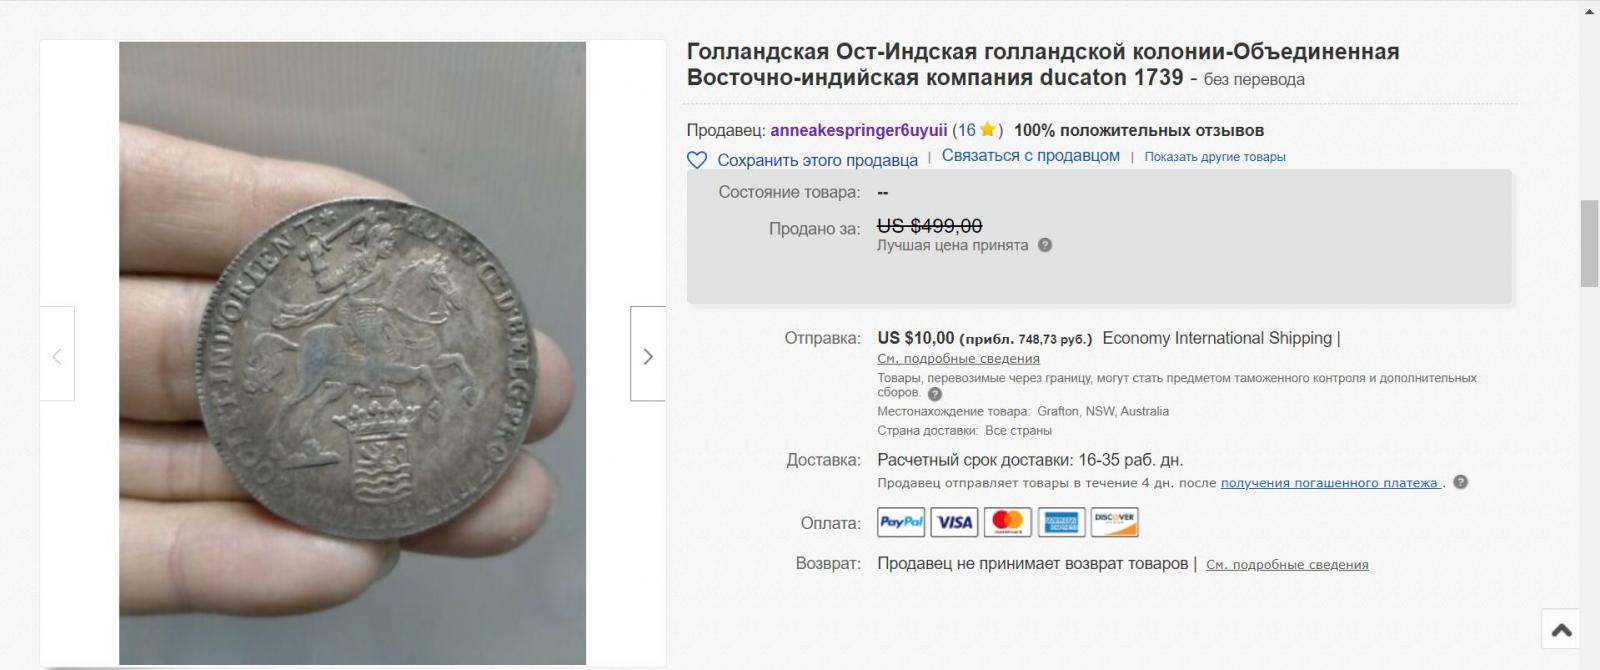Select the American Express card icon
The height and width of the screenshot is (670, 1600).
[1061, 522]
